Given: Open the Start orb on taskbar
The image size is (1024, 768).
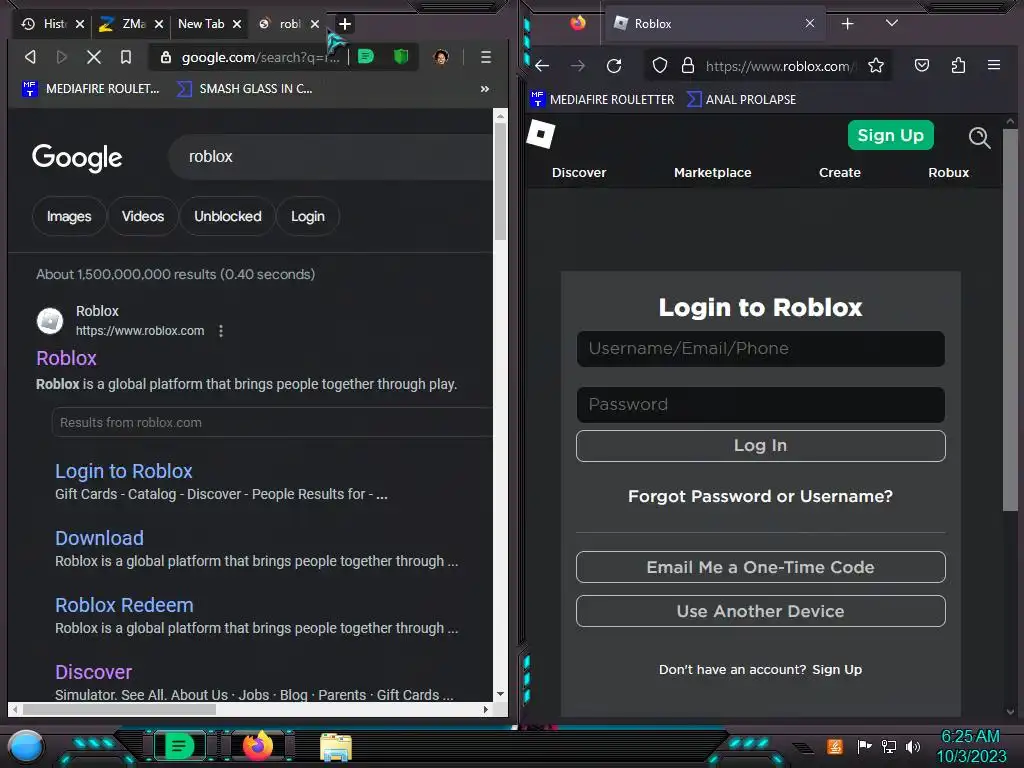Looking at the screenshot, I should 26,746.
